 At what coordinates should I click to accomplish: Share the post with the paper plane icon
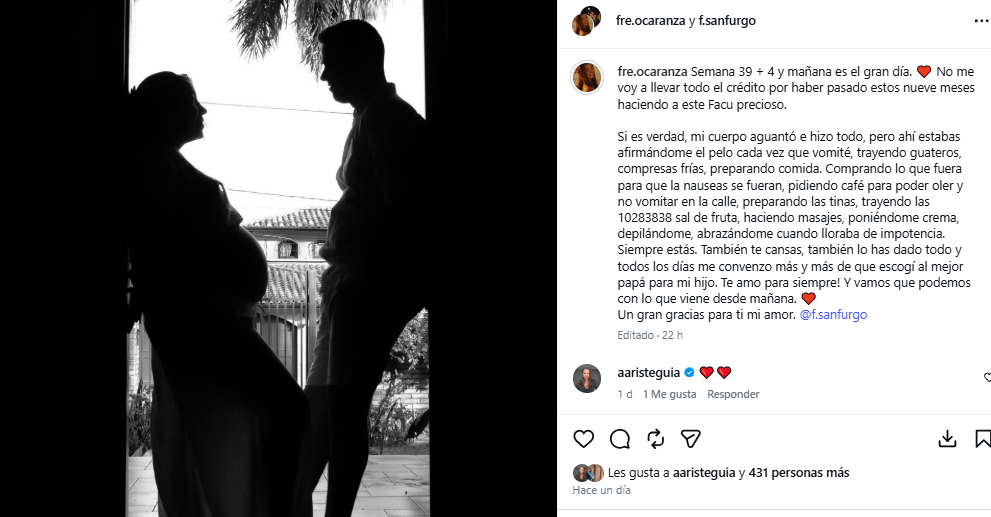click(x=691, y=439)
